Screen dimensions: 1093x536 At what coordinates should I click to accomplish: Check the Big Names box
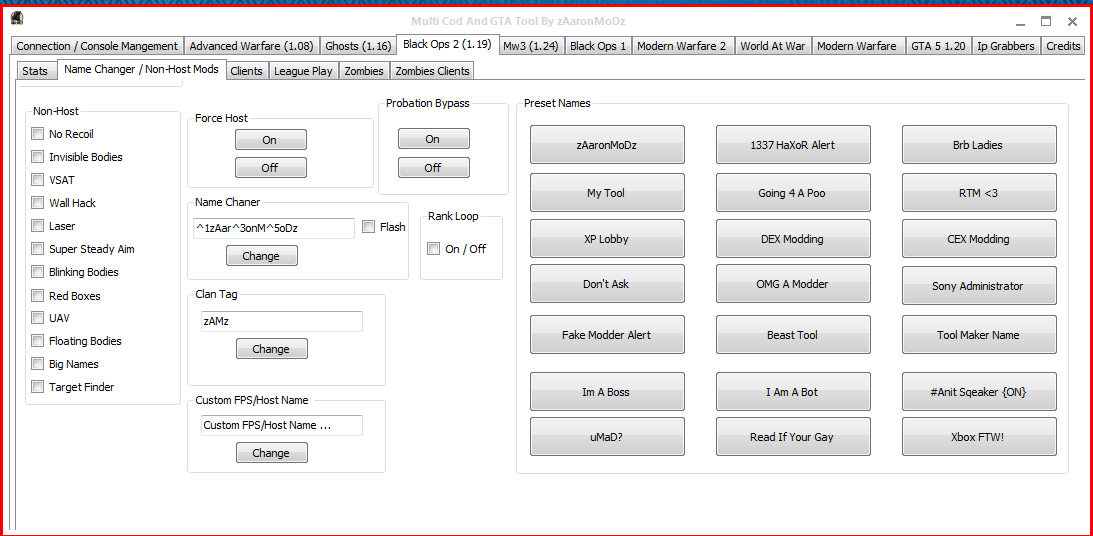38,364
